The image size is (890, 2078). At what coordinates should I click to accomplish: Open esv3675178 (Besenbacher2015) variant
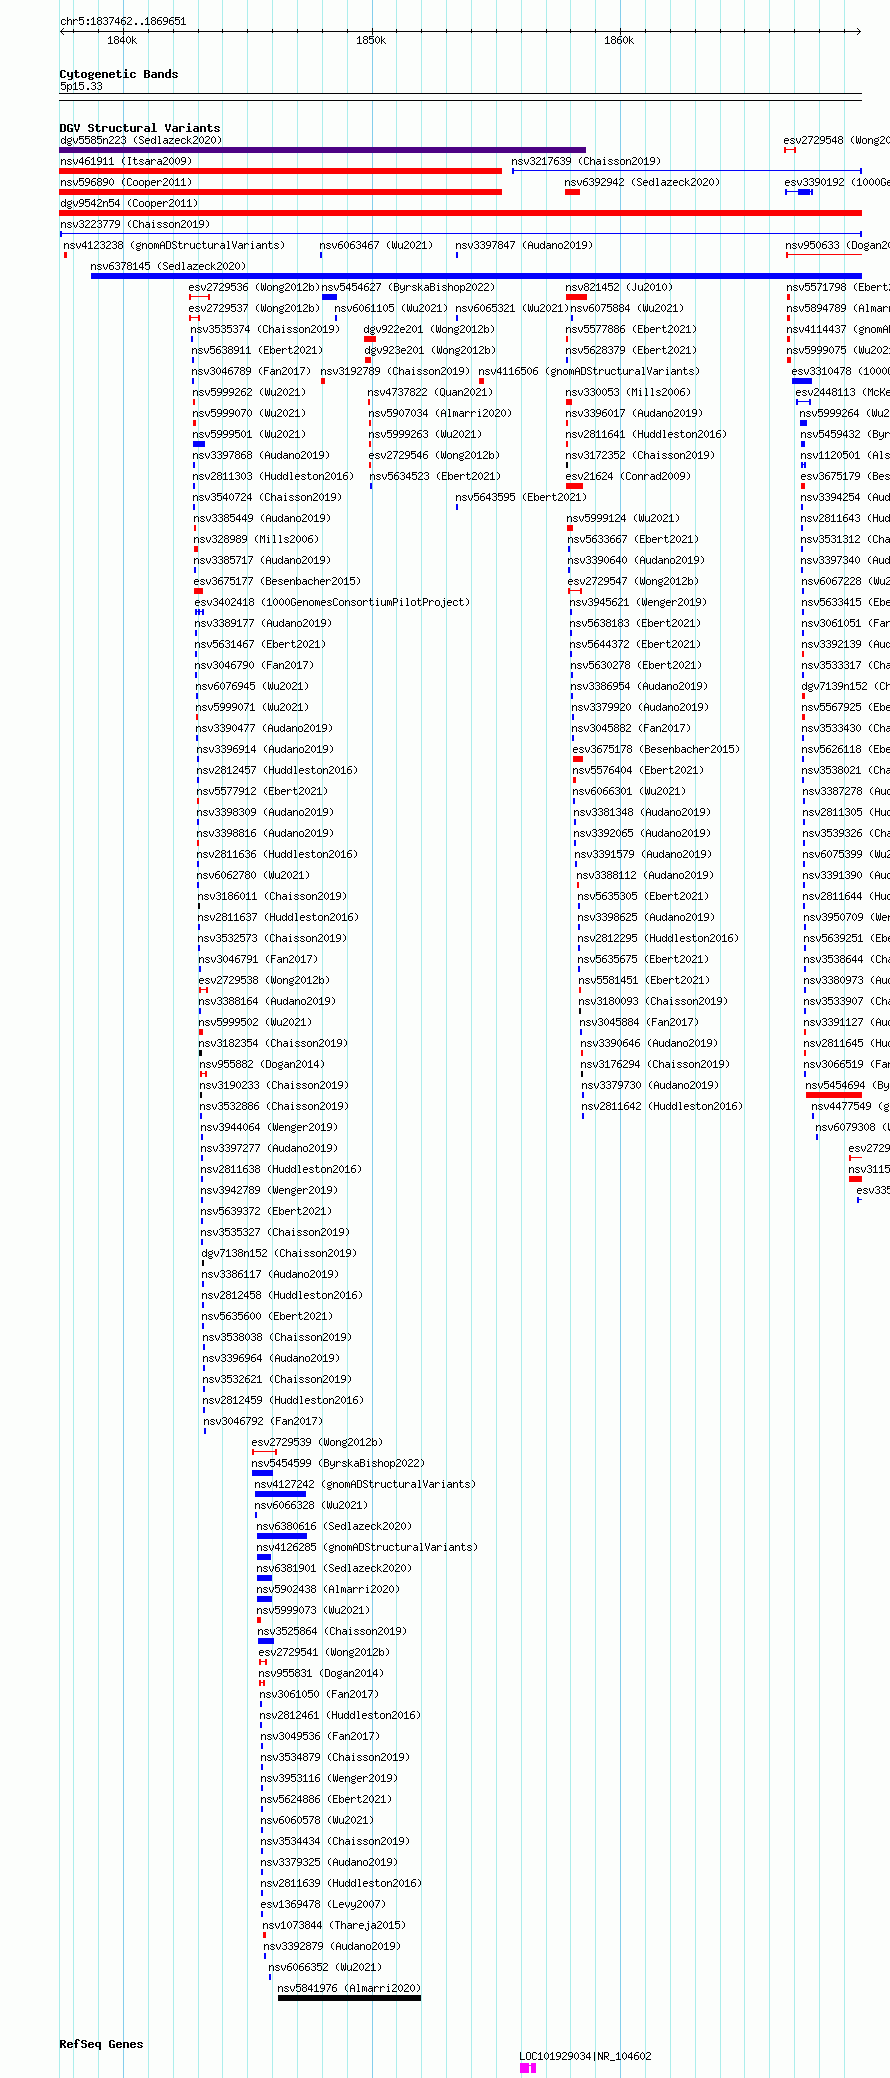(x=656, y=749)
